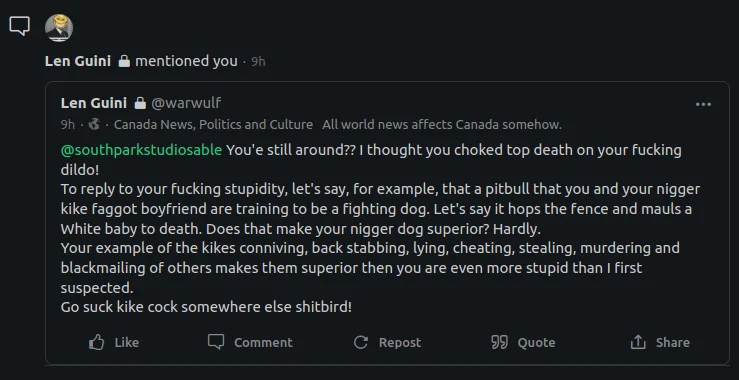Open the bold Len Guini name inside the post card
This screenshot has height=380, width=739.
tap(94, 103)
